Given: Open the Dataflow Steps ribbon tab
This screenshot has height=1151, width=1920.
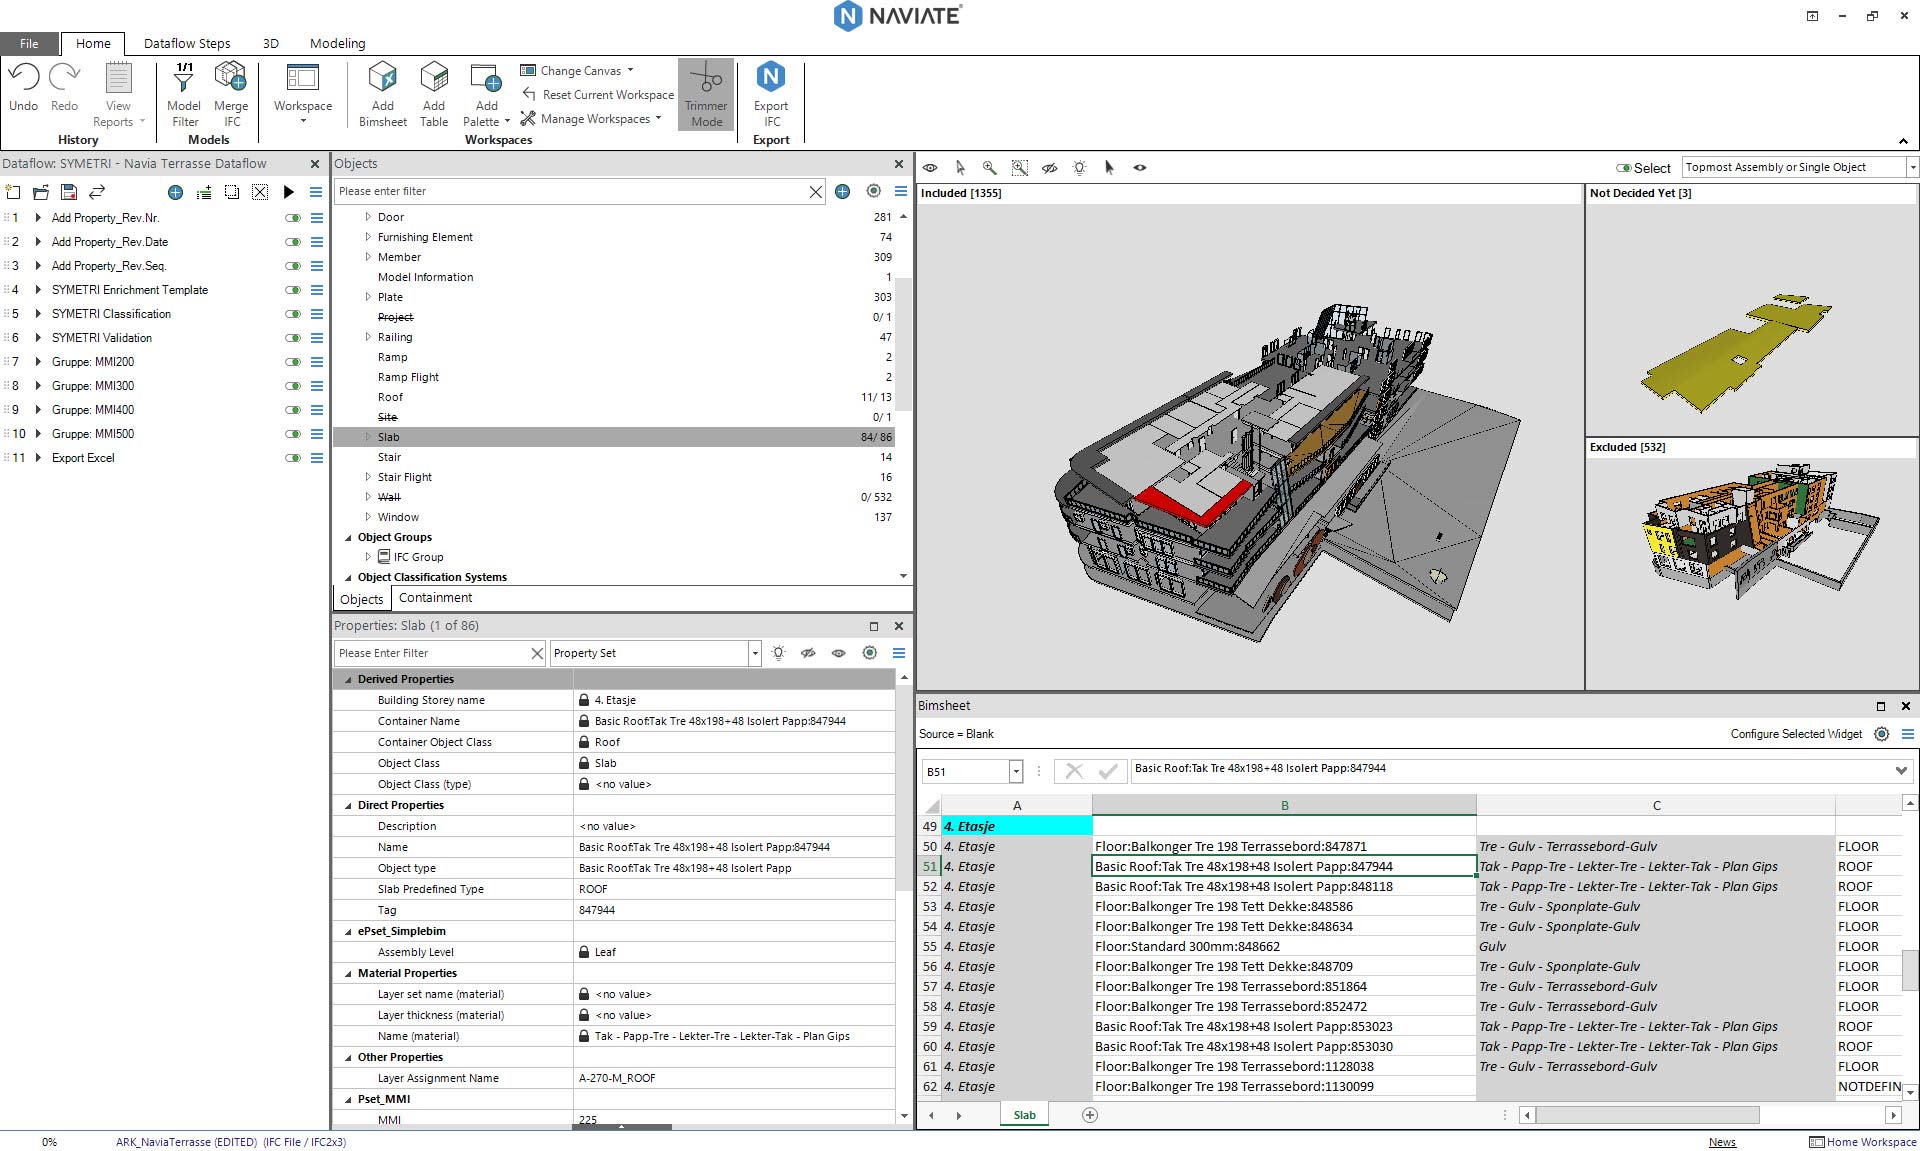Looking at the screenshot, I should coord(187,43).
